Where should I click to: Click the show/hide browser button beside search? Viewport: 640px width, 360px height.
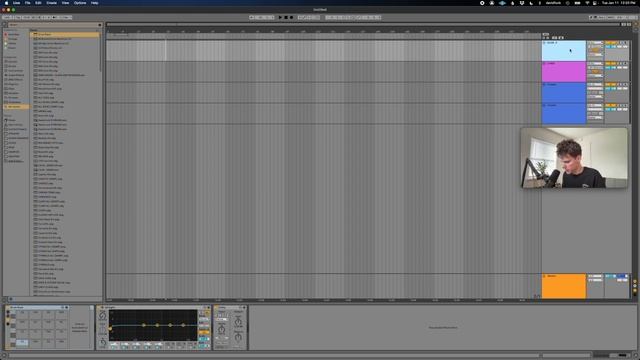pos(4,25)
